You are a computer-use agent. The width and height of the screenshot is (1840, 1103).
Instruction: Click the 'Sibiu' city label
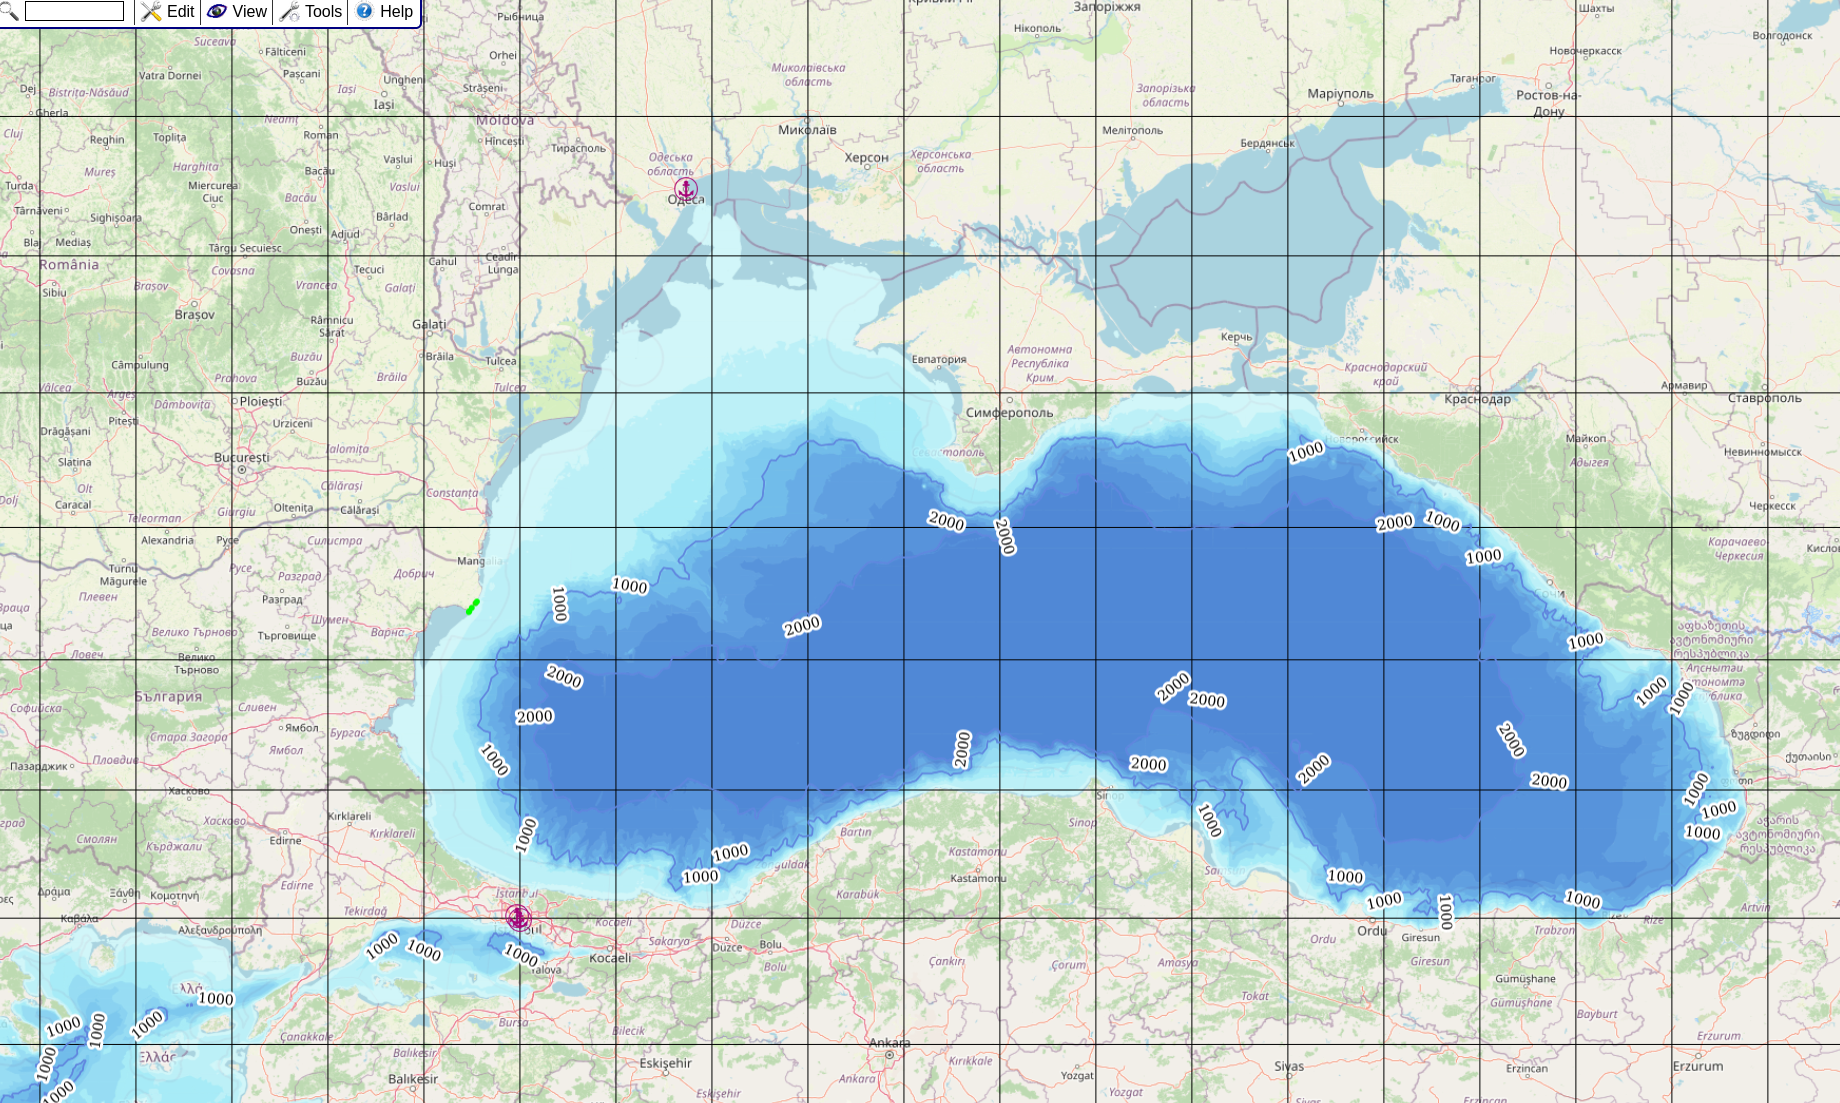click(x=54, y=293)
